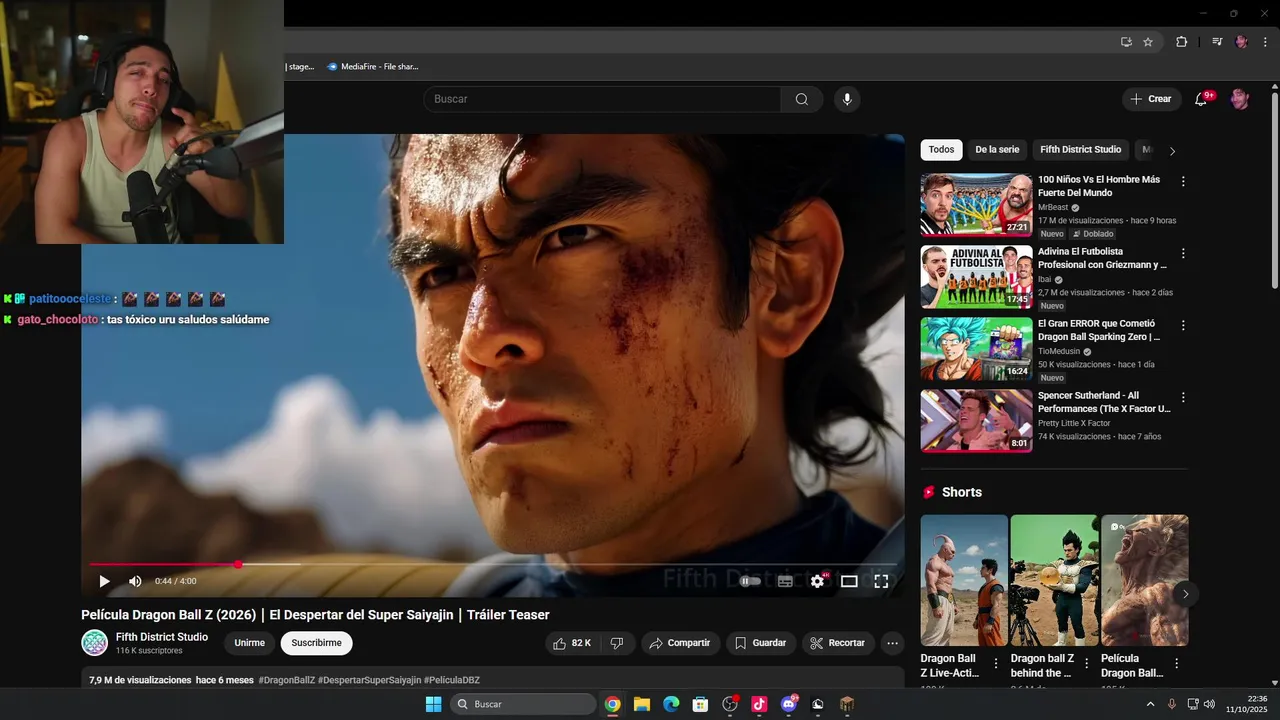The height and width of the screenshot is (720, 1280).
Task: Open the Compartir share dialog
Action: click(680, 643)
